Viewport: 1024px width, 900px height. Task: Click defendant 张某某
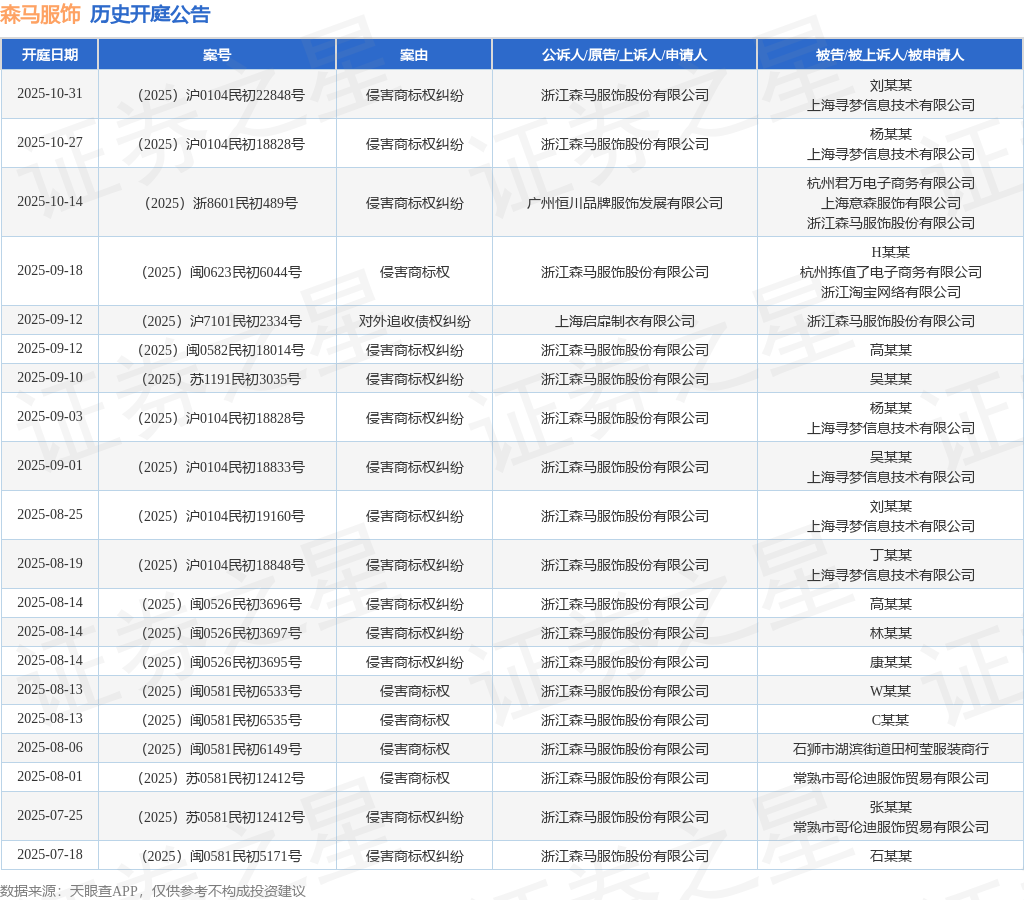[890, 807]
